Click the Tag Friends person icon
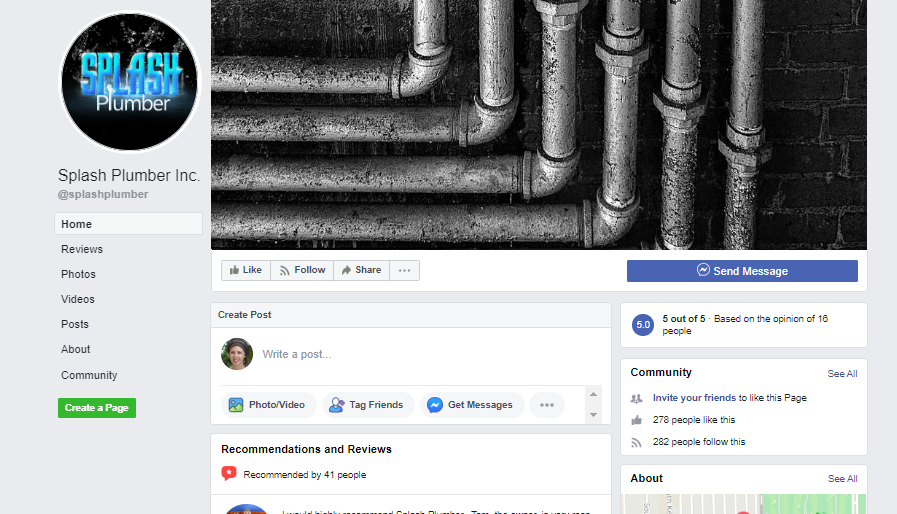 [x=337, y=405]
